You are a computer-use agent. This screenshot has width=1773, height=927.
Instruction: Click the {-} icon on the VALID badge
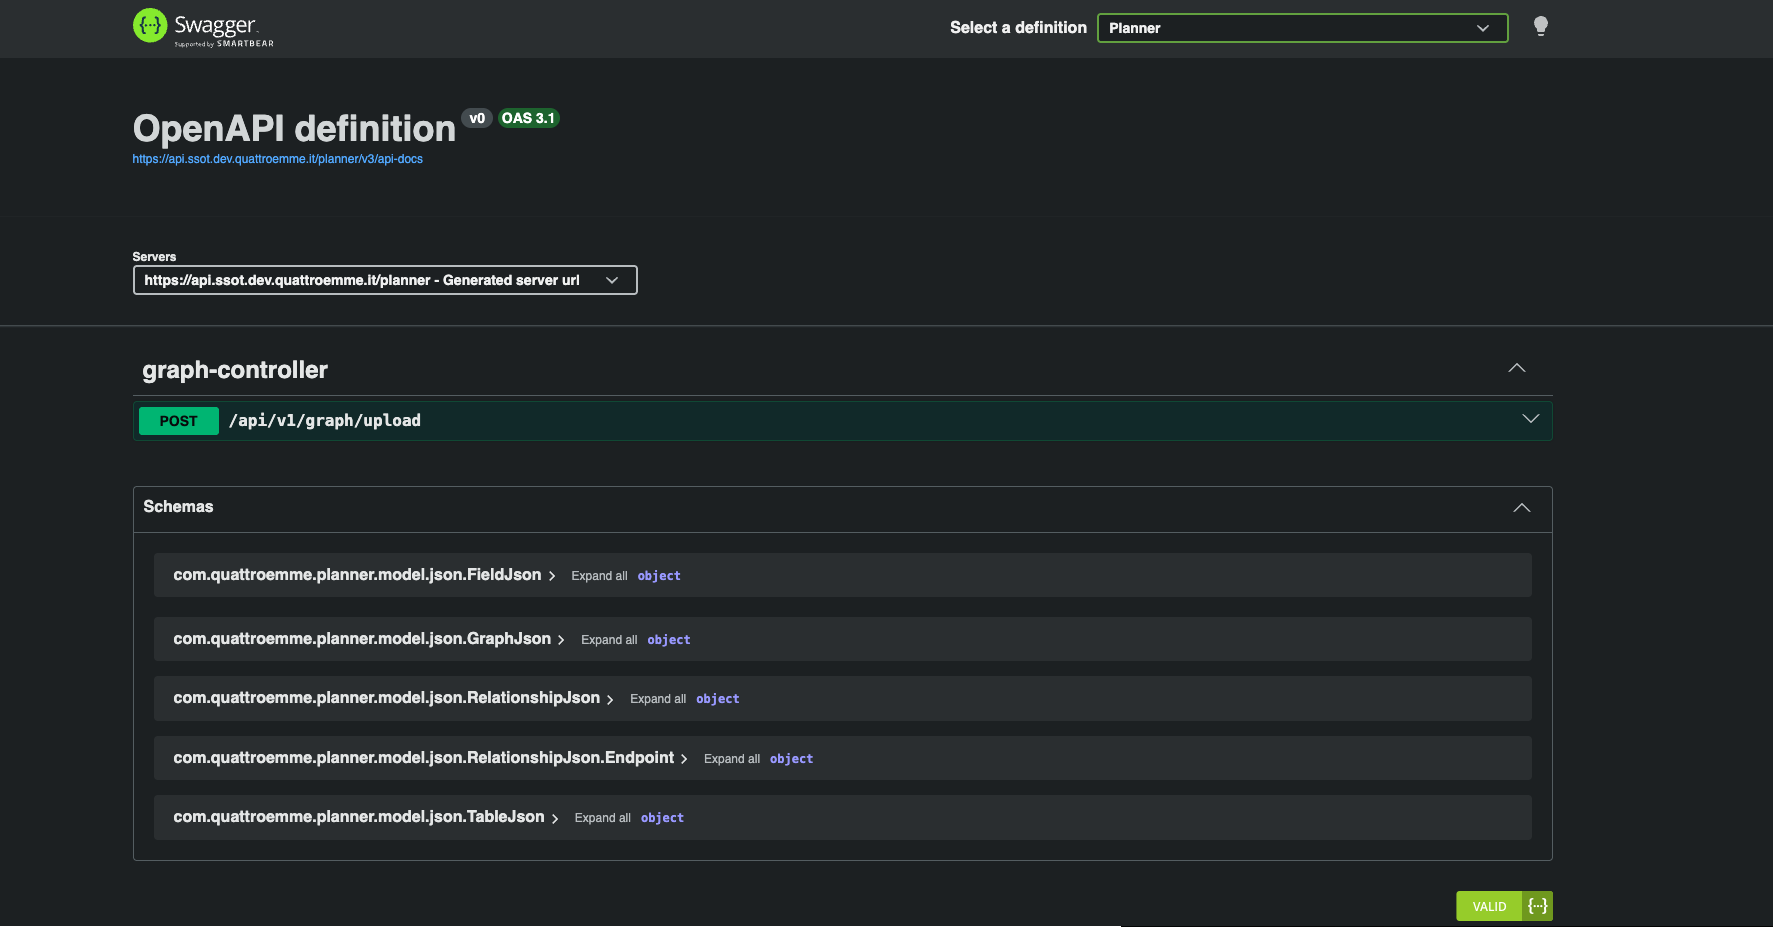click(x=1537, y=906)
